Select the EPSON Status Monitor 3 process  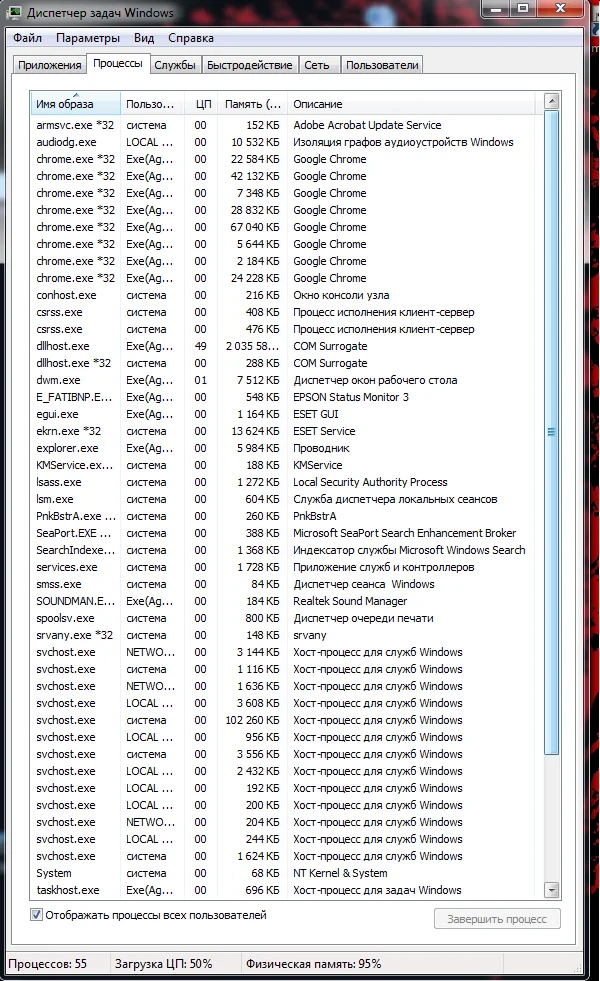pyautogui.click(x=285, y=397)
